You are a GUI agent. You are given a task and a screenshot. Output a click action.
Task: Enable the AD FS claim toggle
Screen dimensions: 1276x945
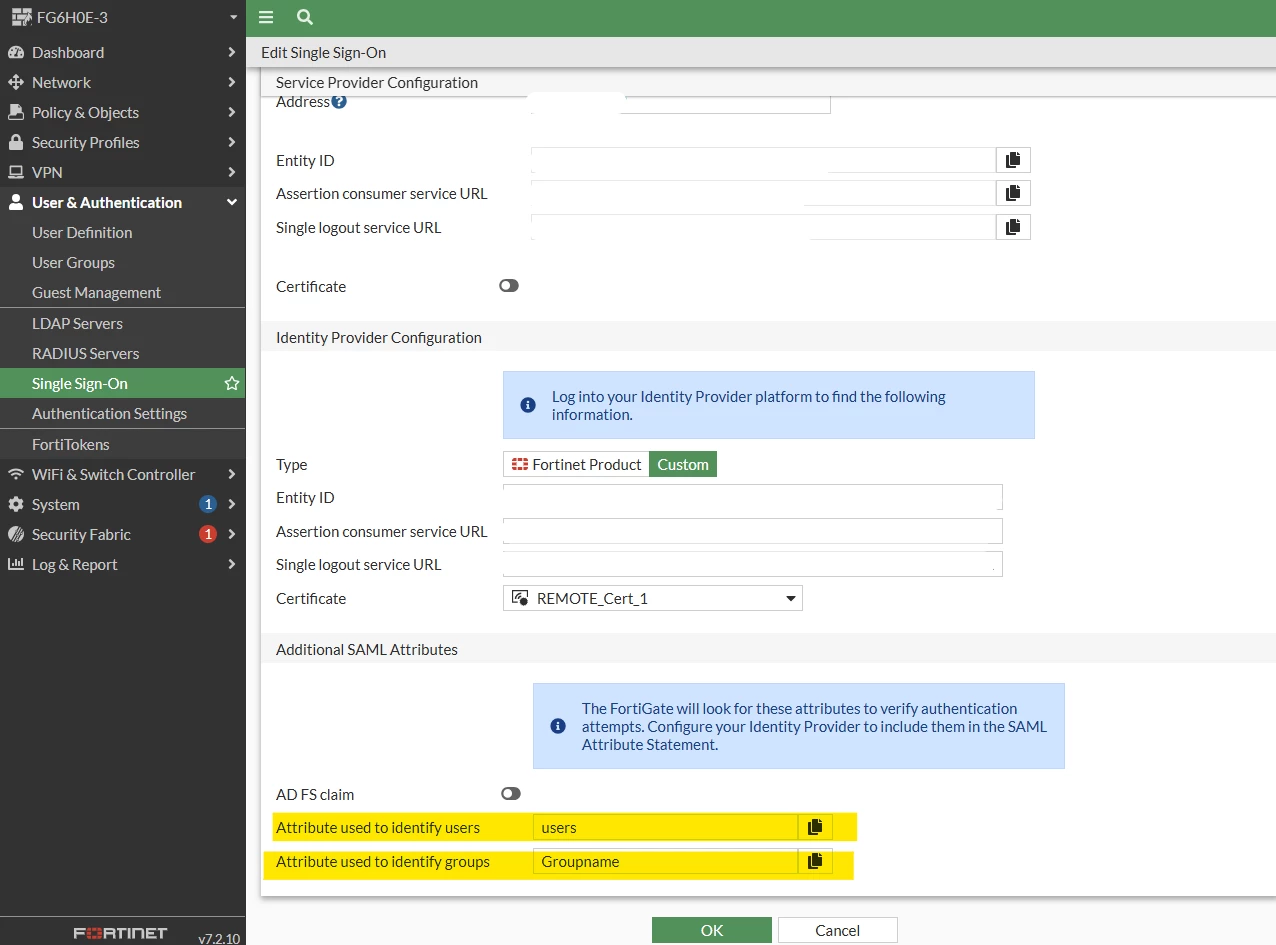[511, 794]
